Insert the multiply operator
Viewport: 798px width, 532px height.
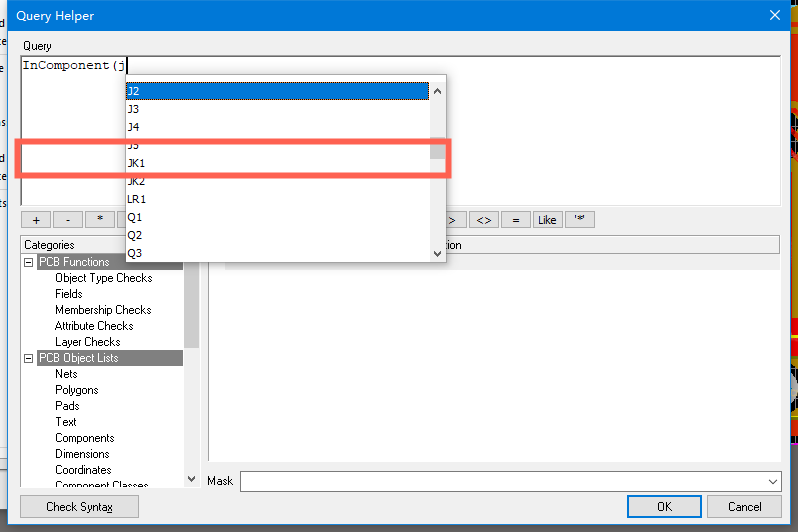99,220
